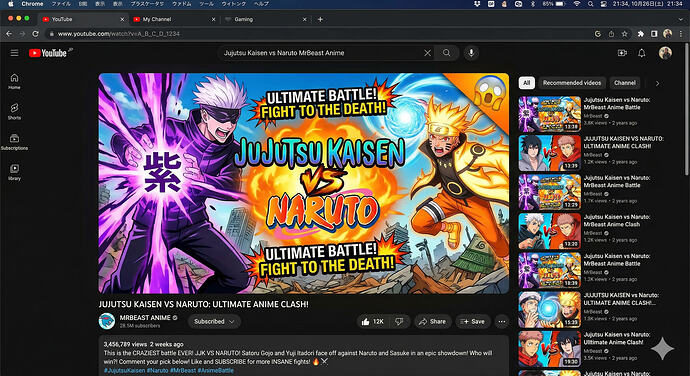Open the Chrome tab search chevron
This screenshot has width=690, height=376.
pos(681,19)
